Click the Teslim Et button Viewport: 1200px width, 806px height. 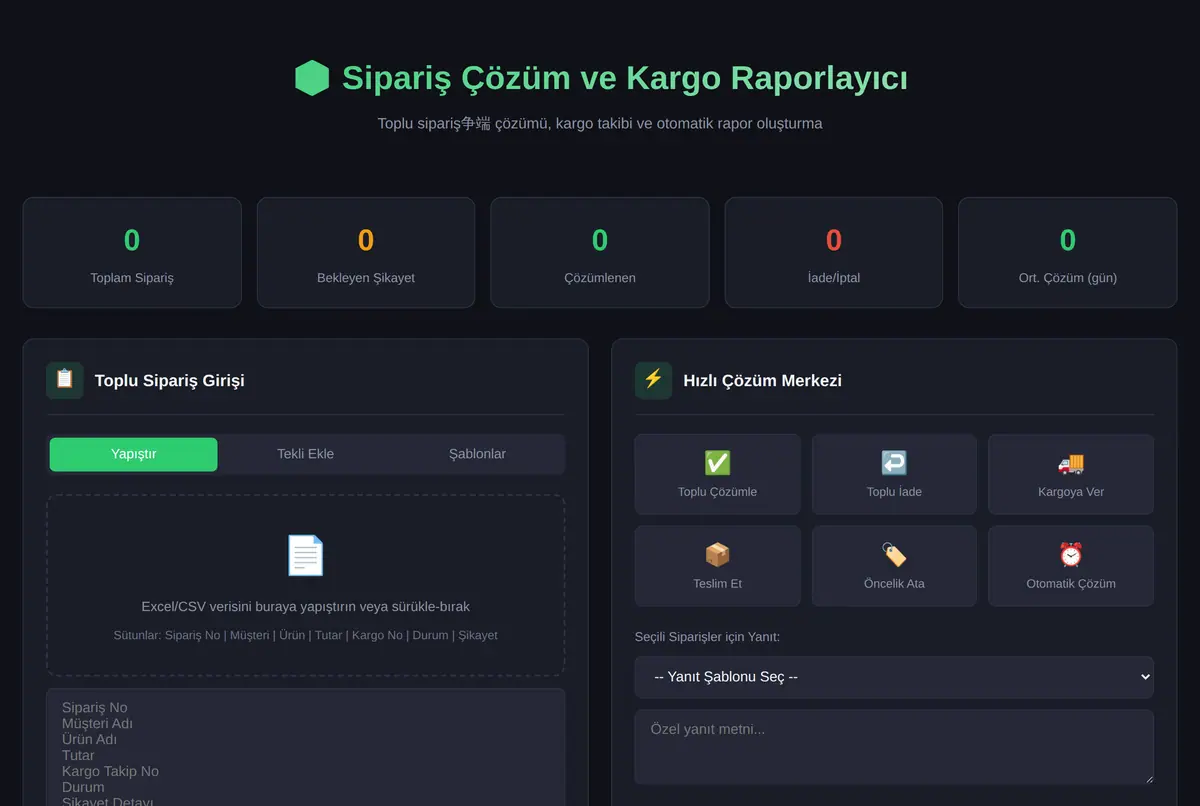718,566
